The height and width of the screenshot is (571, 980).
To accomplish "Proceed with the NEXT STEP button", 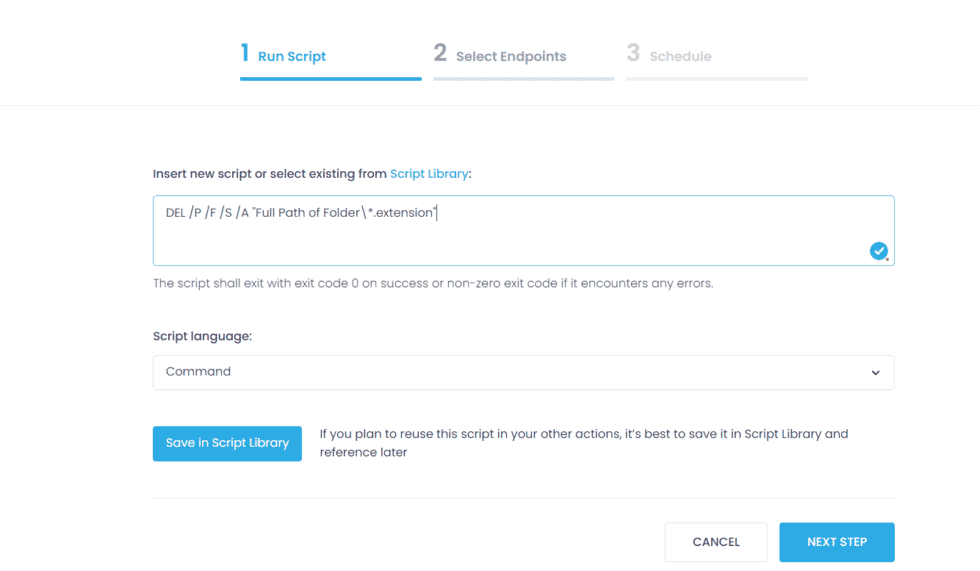I will [x=837, y=542].
